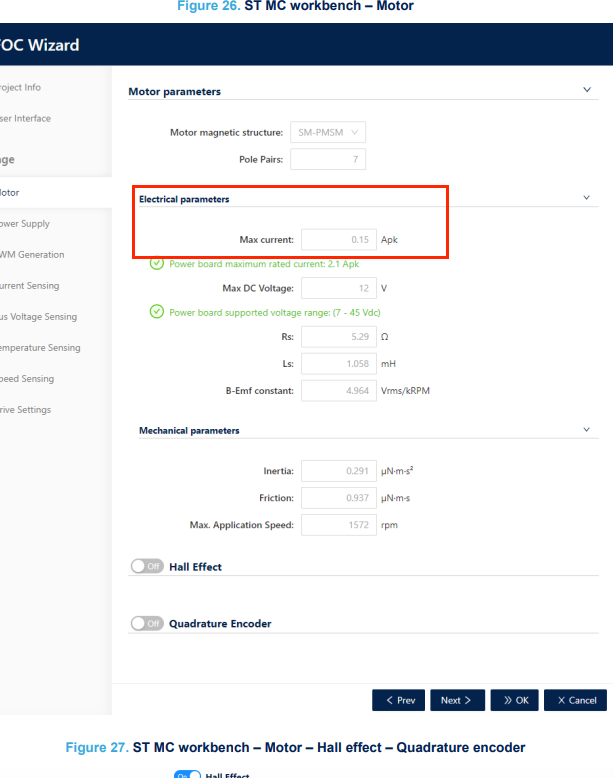Click green check icon beside rated current message

pyautogui.click(x=157, y=263)
